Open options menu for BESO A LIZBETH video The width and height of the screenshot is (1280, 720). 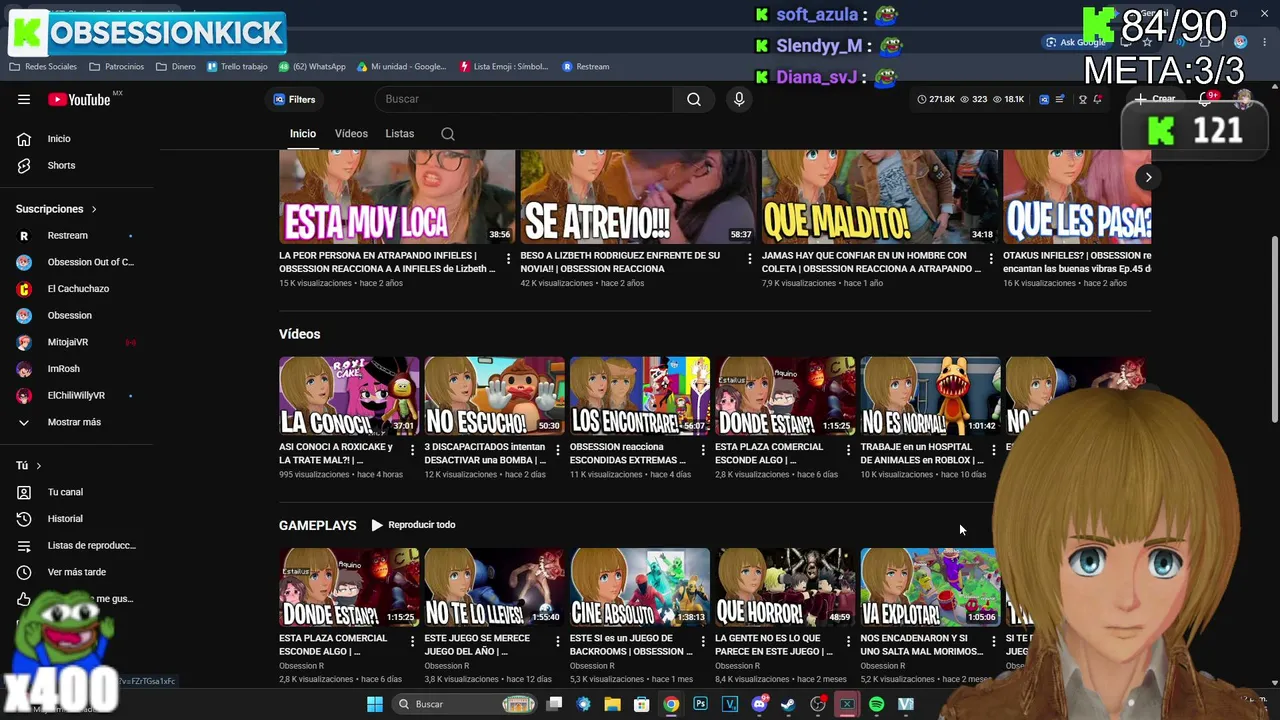(x=749, y=259)
